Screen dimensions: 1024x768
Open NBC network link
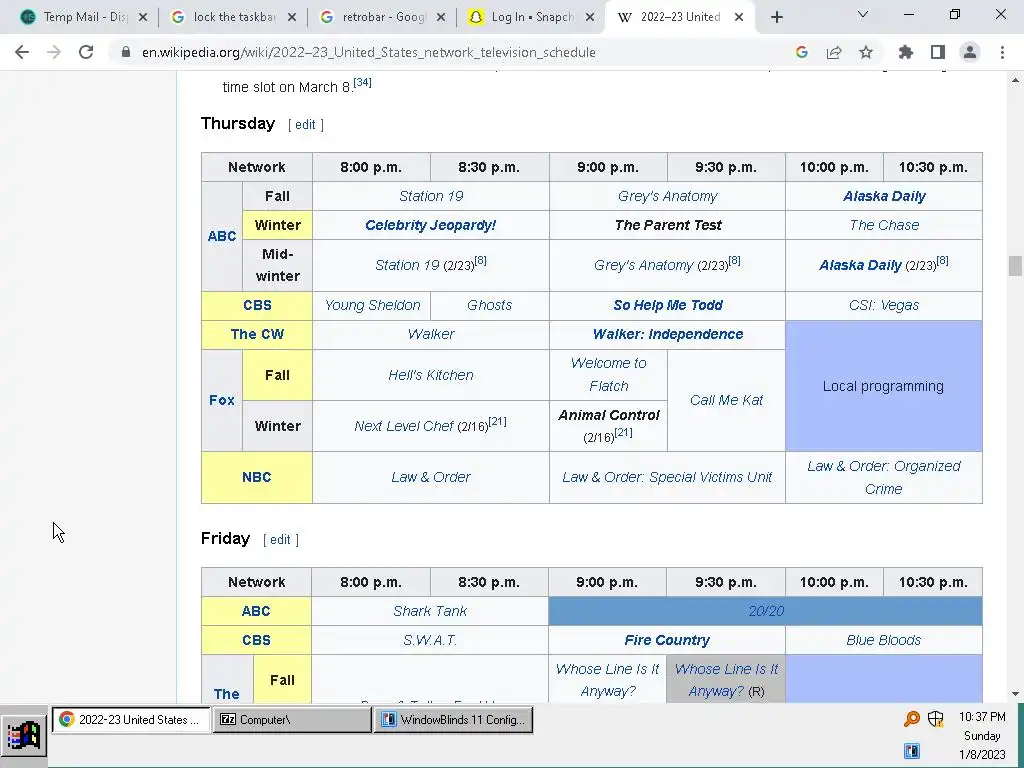coord(257,477)
